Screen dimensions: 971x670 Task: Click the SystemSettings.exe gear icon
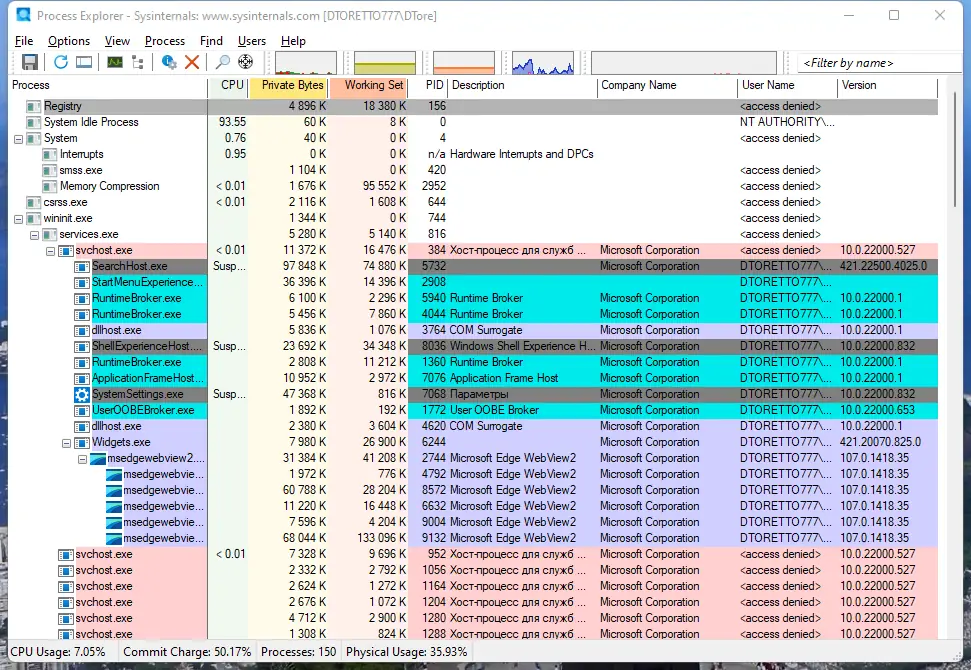click(82, 394)
